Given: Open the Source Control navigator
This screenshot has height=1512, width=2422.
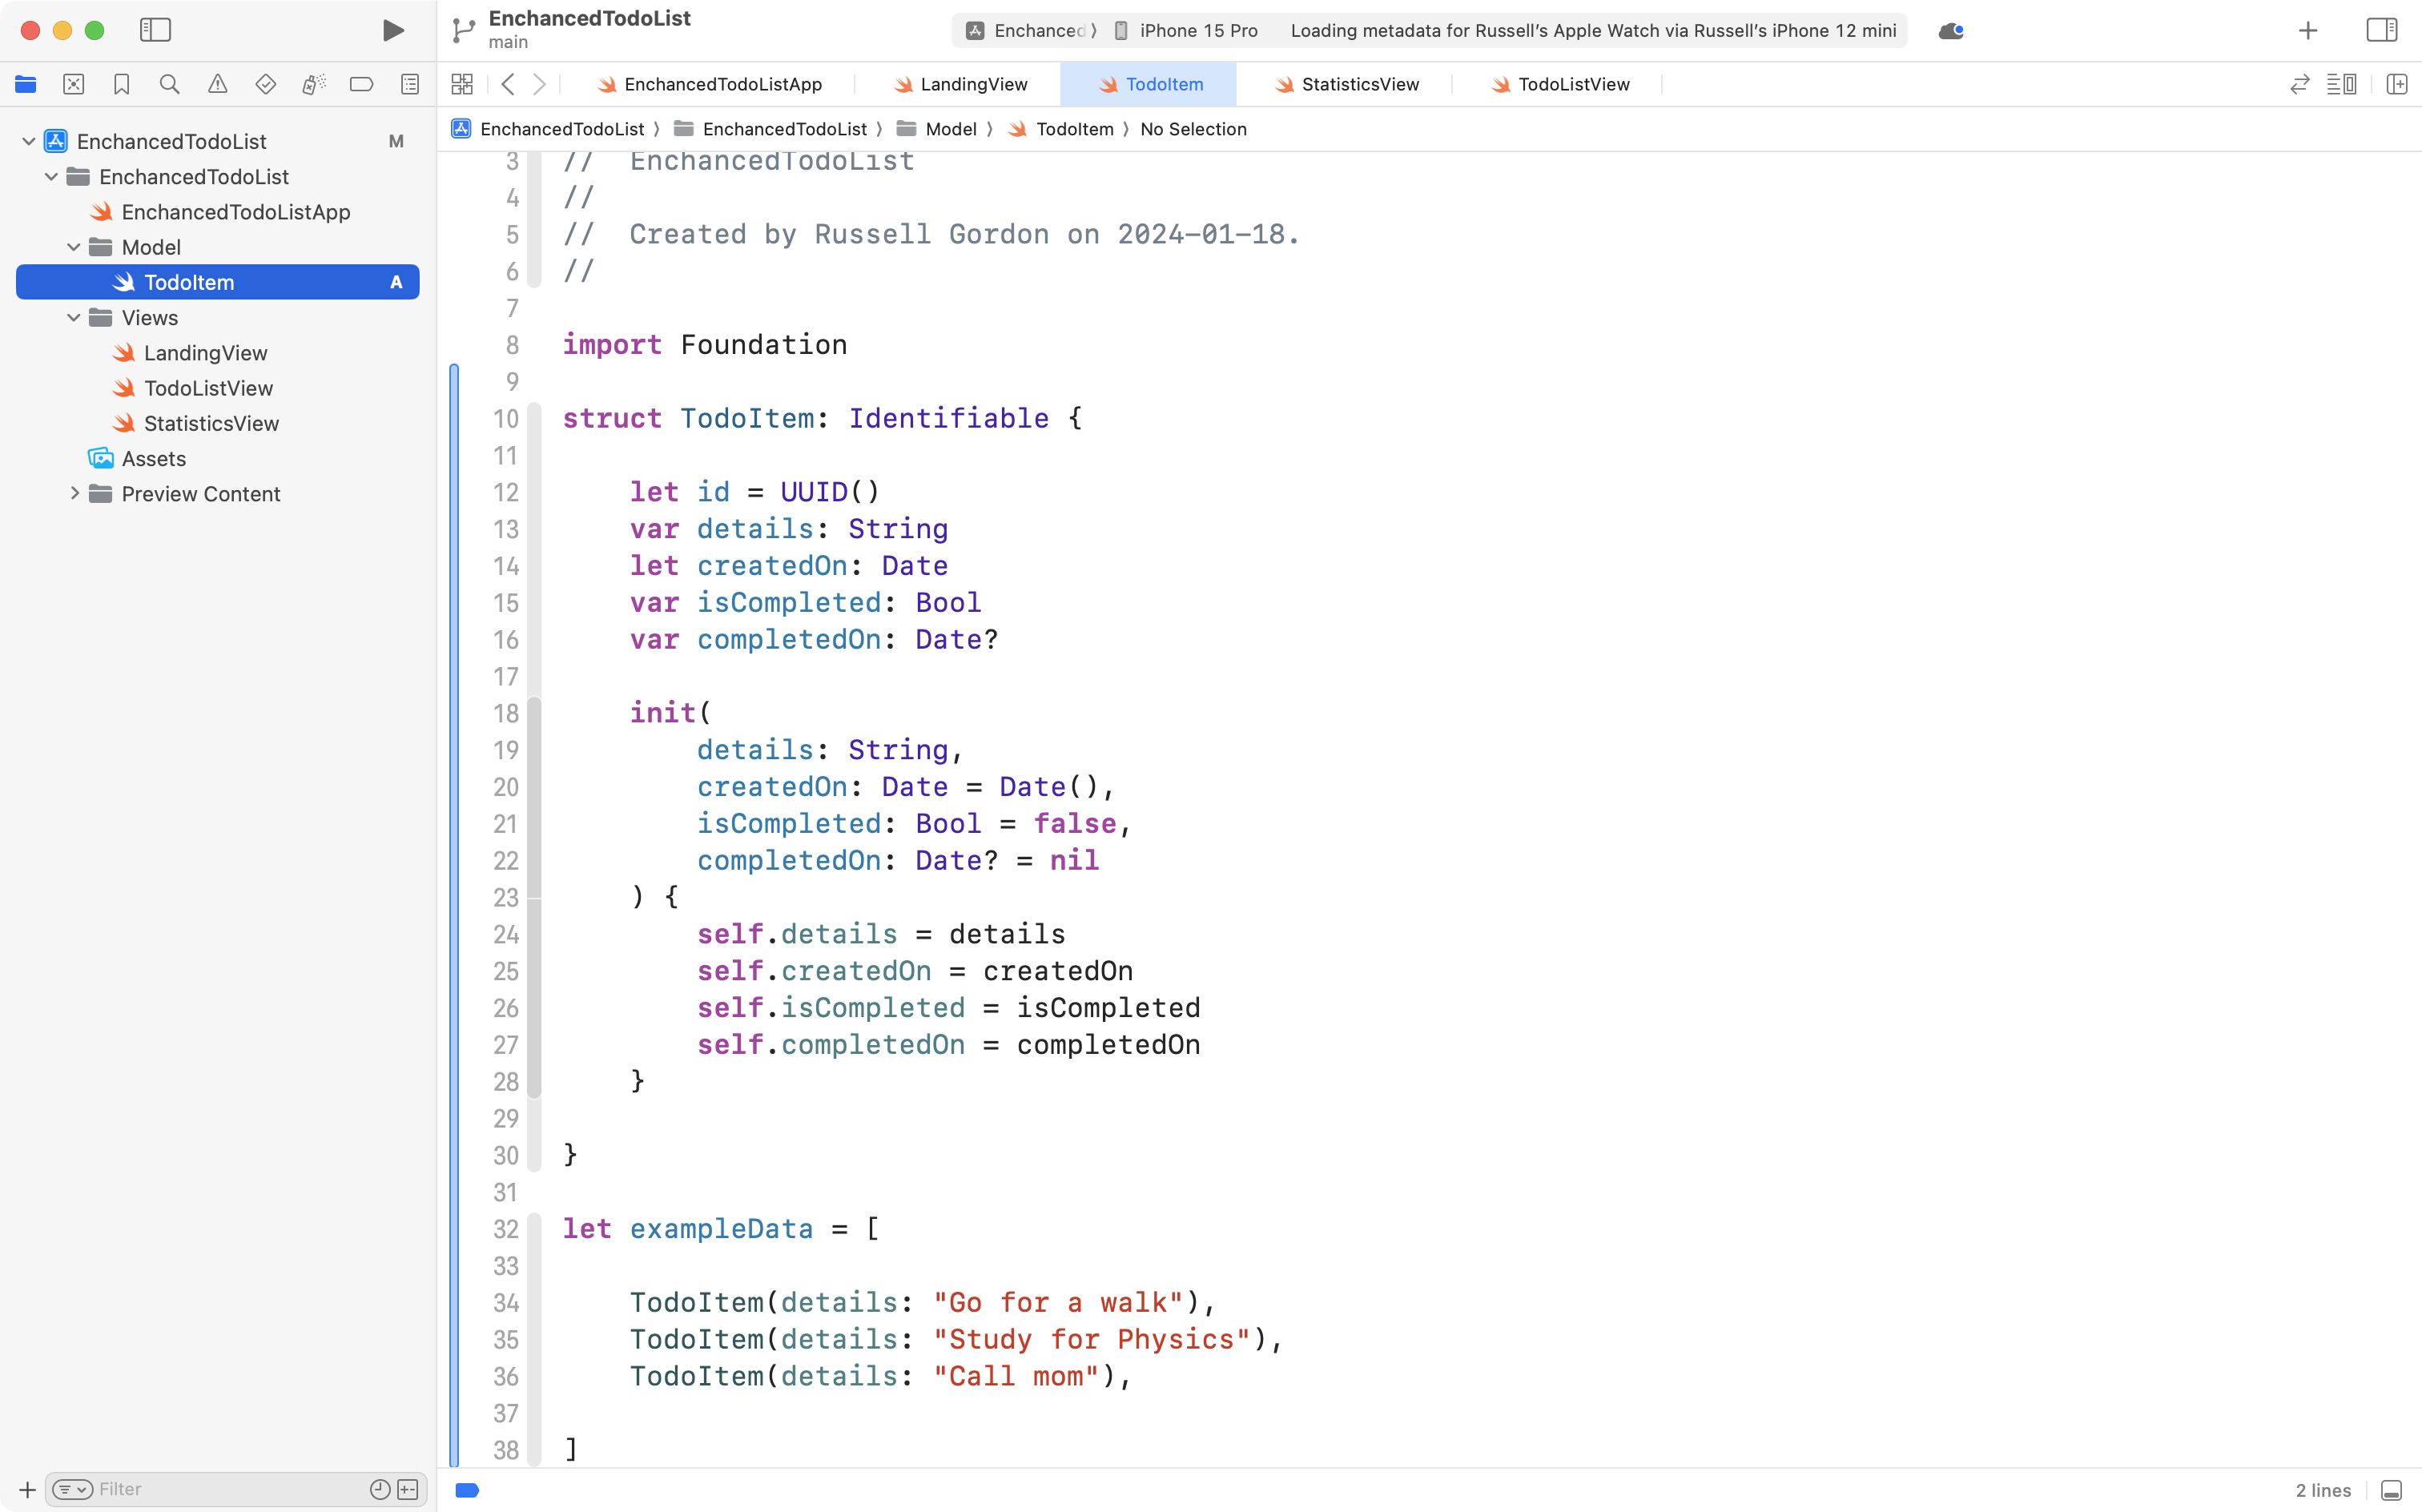Looking at the screenshot, I should tap(74, 84).
